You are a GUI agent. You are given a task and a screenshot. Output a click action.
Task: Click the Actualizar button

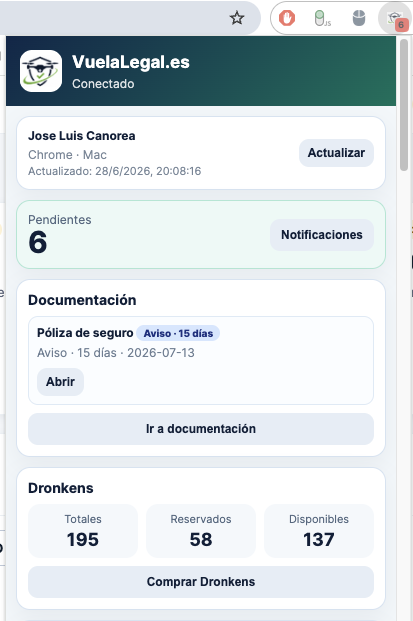click(336, 153)
